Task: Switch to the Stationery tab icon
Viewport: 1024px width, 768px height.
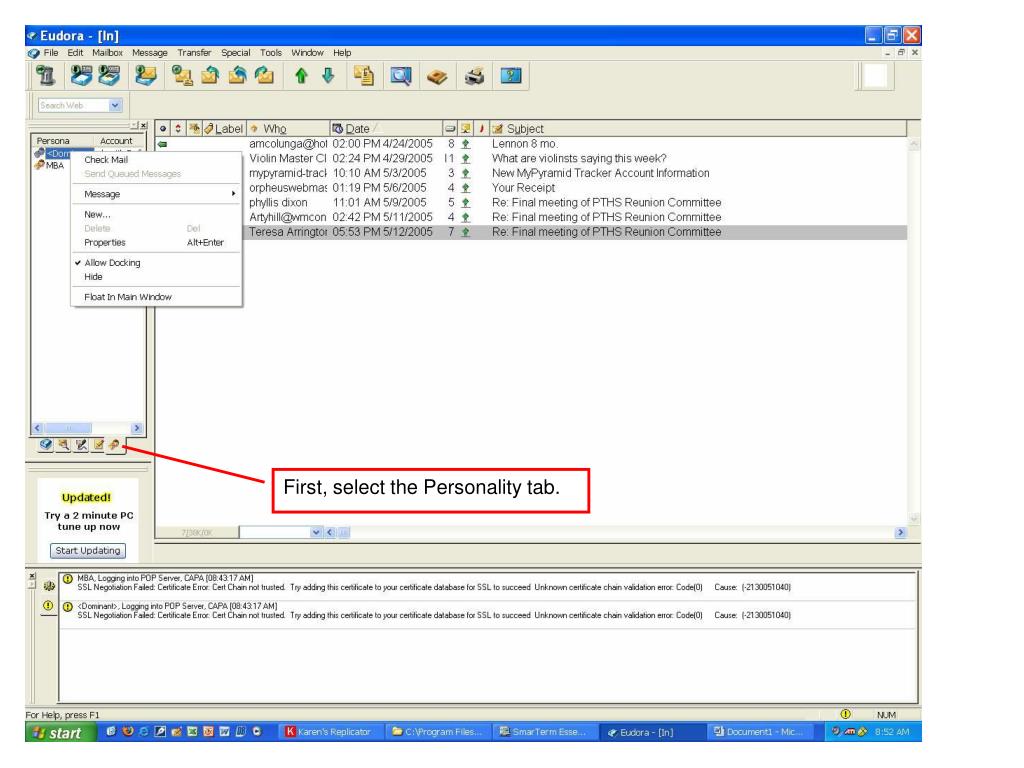Action: 98,445
